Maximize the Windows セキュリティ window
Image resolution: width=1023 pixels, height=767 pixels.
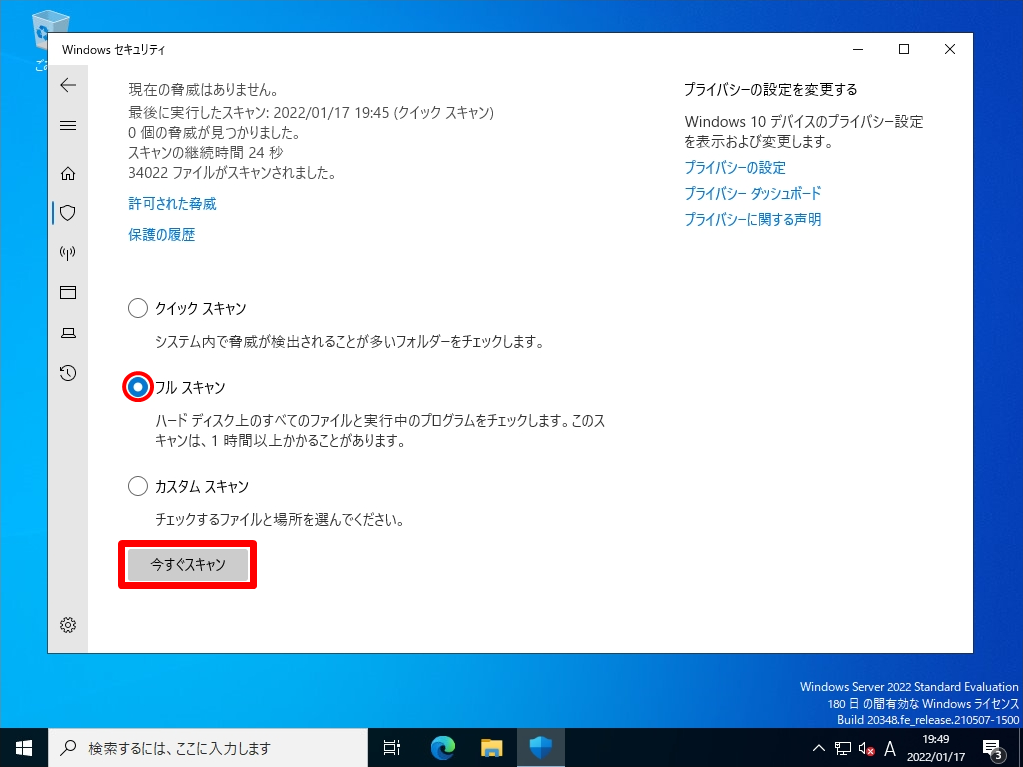pos(904,49)
